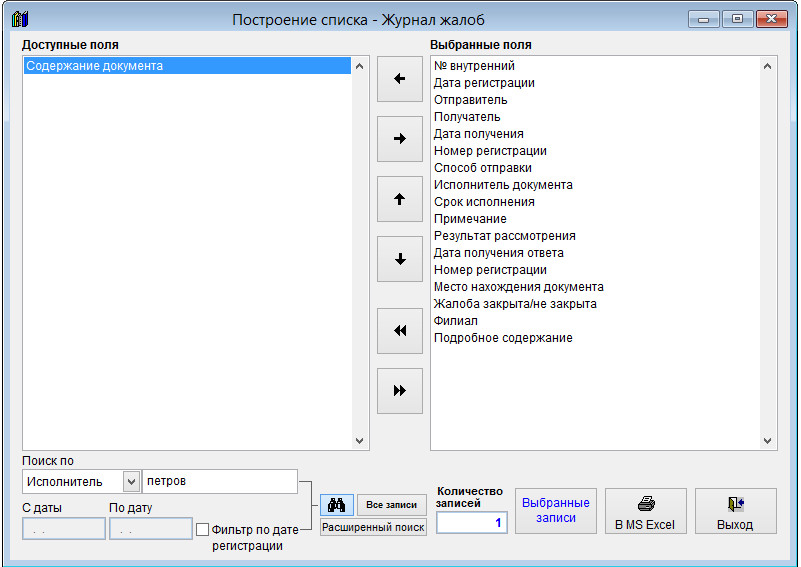Image resolution: width=801 pixels, height=567 pixels.
Task: Move selected field down with down arrow
Action: tap(399, 259)
